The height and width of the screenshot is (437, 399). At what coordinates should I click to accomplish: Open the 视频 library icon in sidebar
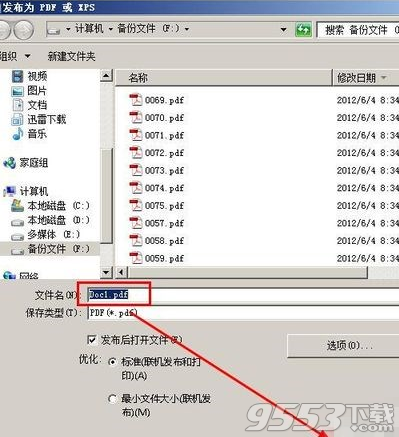coord(18,76)
